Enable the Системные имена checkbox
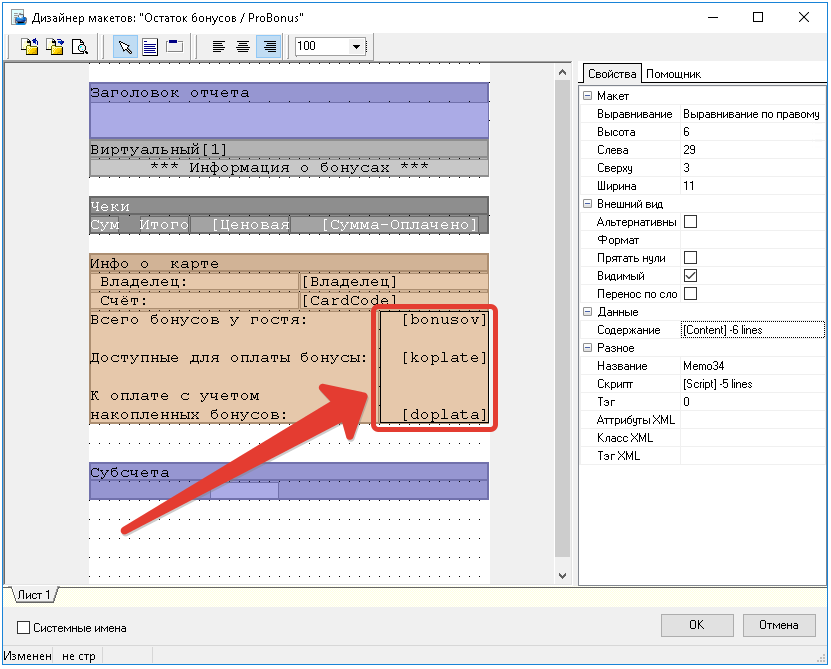This screenshot has width=831, height=669. coord(23,628)
